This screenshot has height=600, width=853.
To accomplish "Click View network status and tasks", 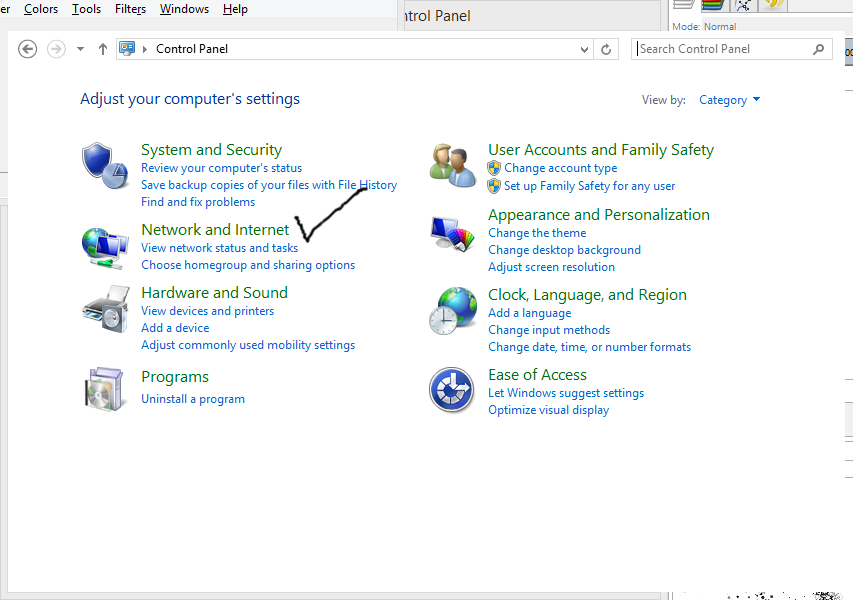I will [x=220, y=248].
